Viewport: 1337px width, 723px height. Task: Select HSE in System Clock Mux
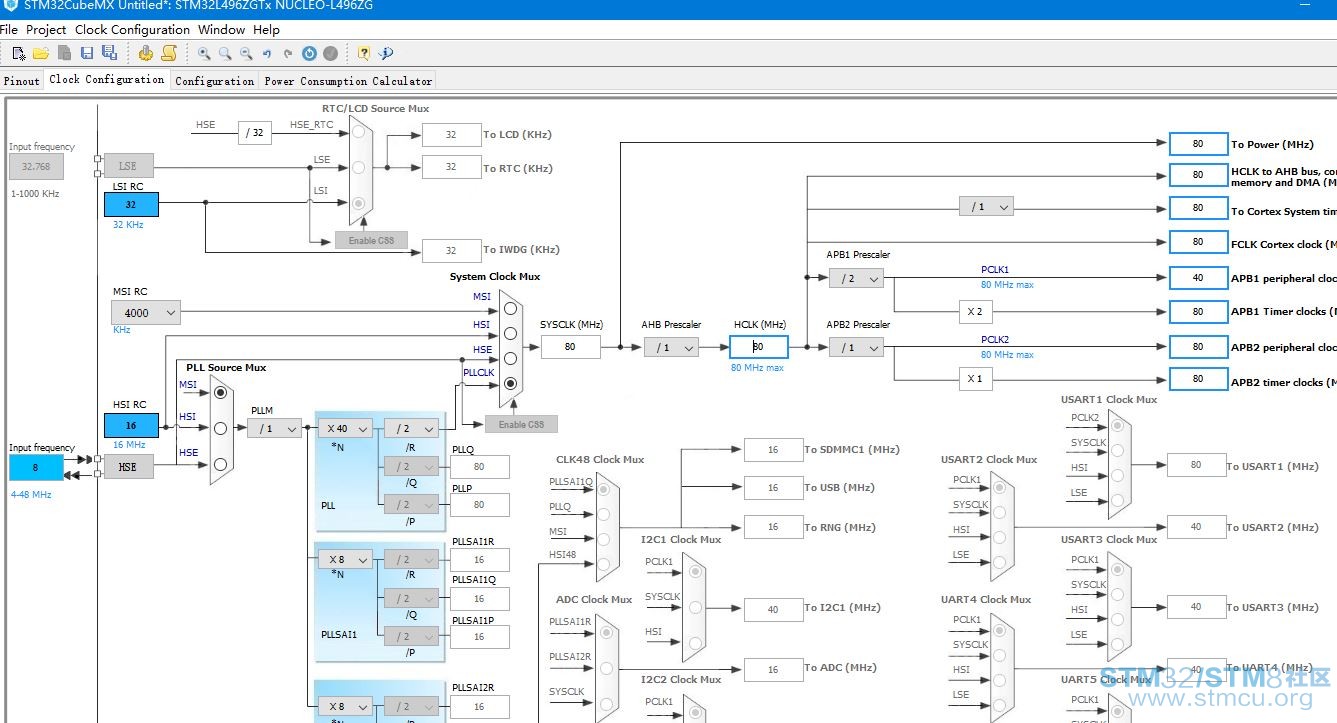511,358
